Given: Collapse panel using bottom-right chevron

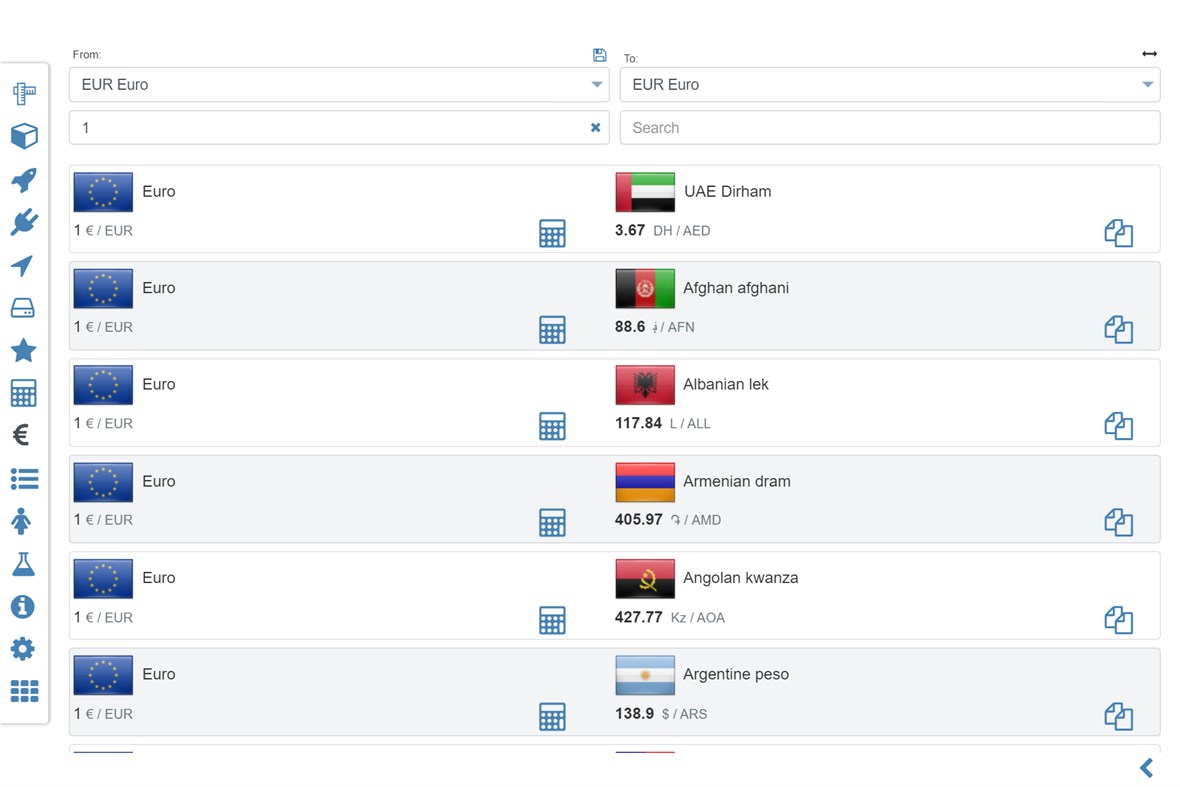Looking at the screenshot, I should click(1147, 768).
